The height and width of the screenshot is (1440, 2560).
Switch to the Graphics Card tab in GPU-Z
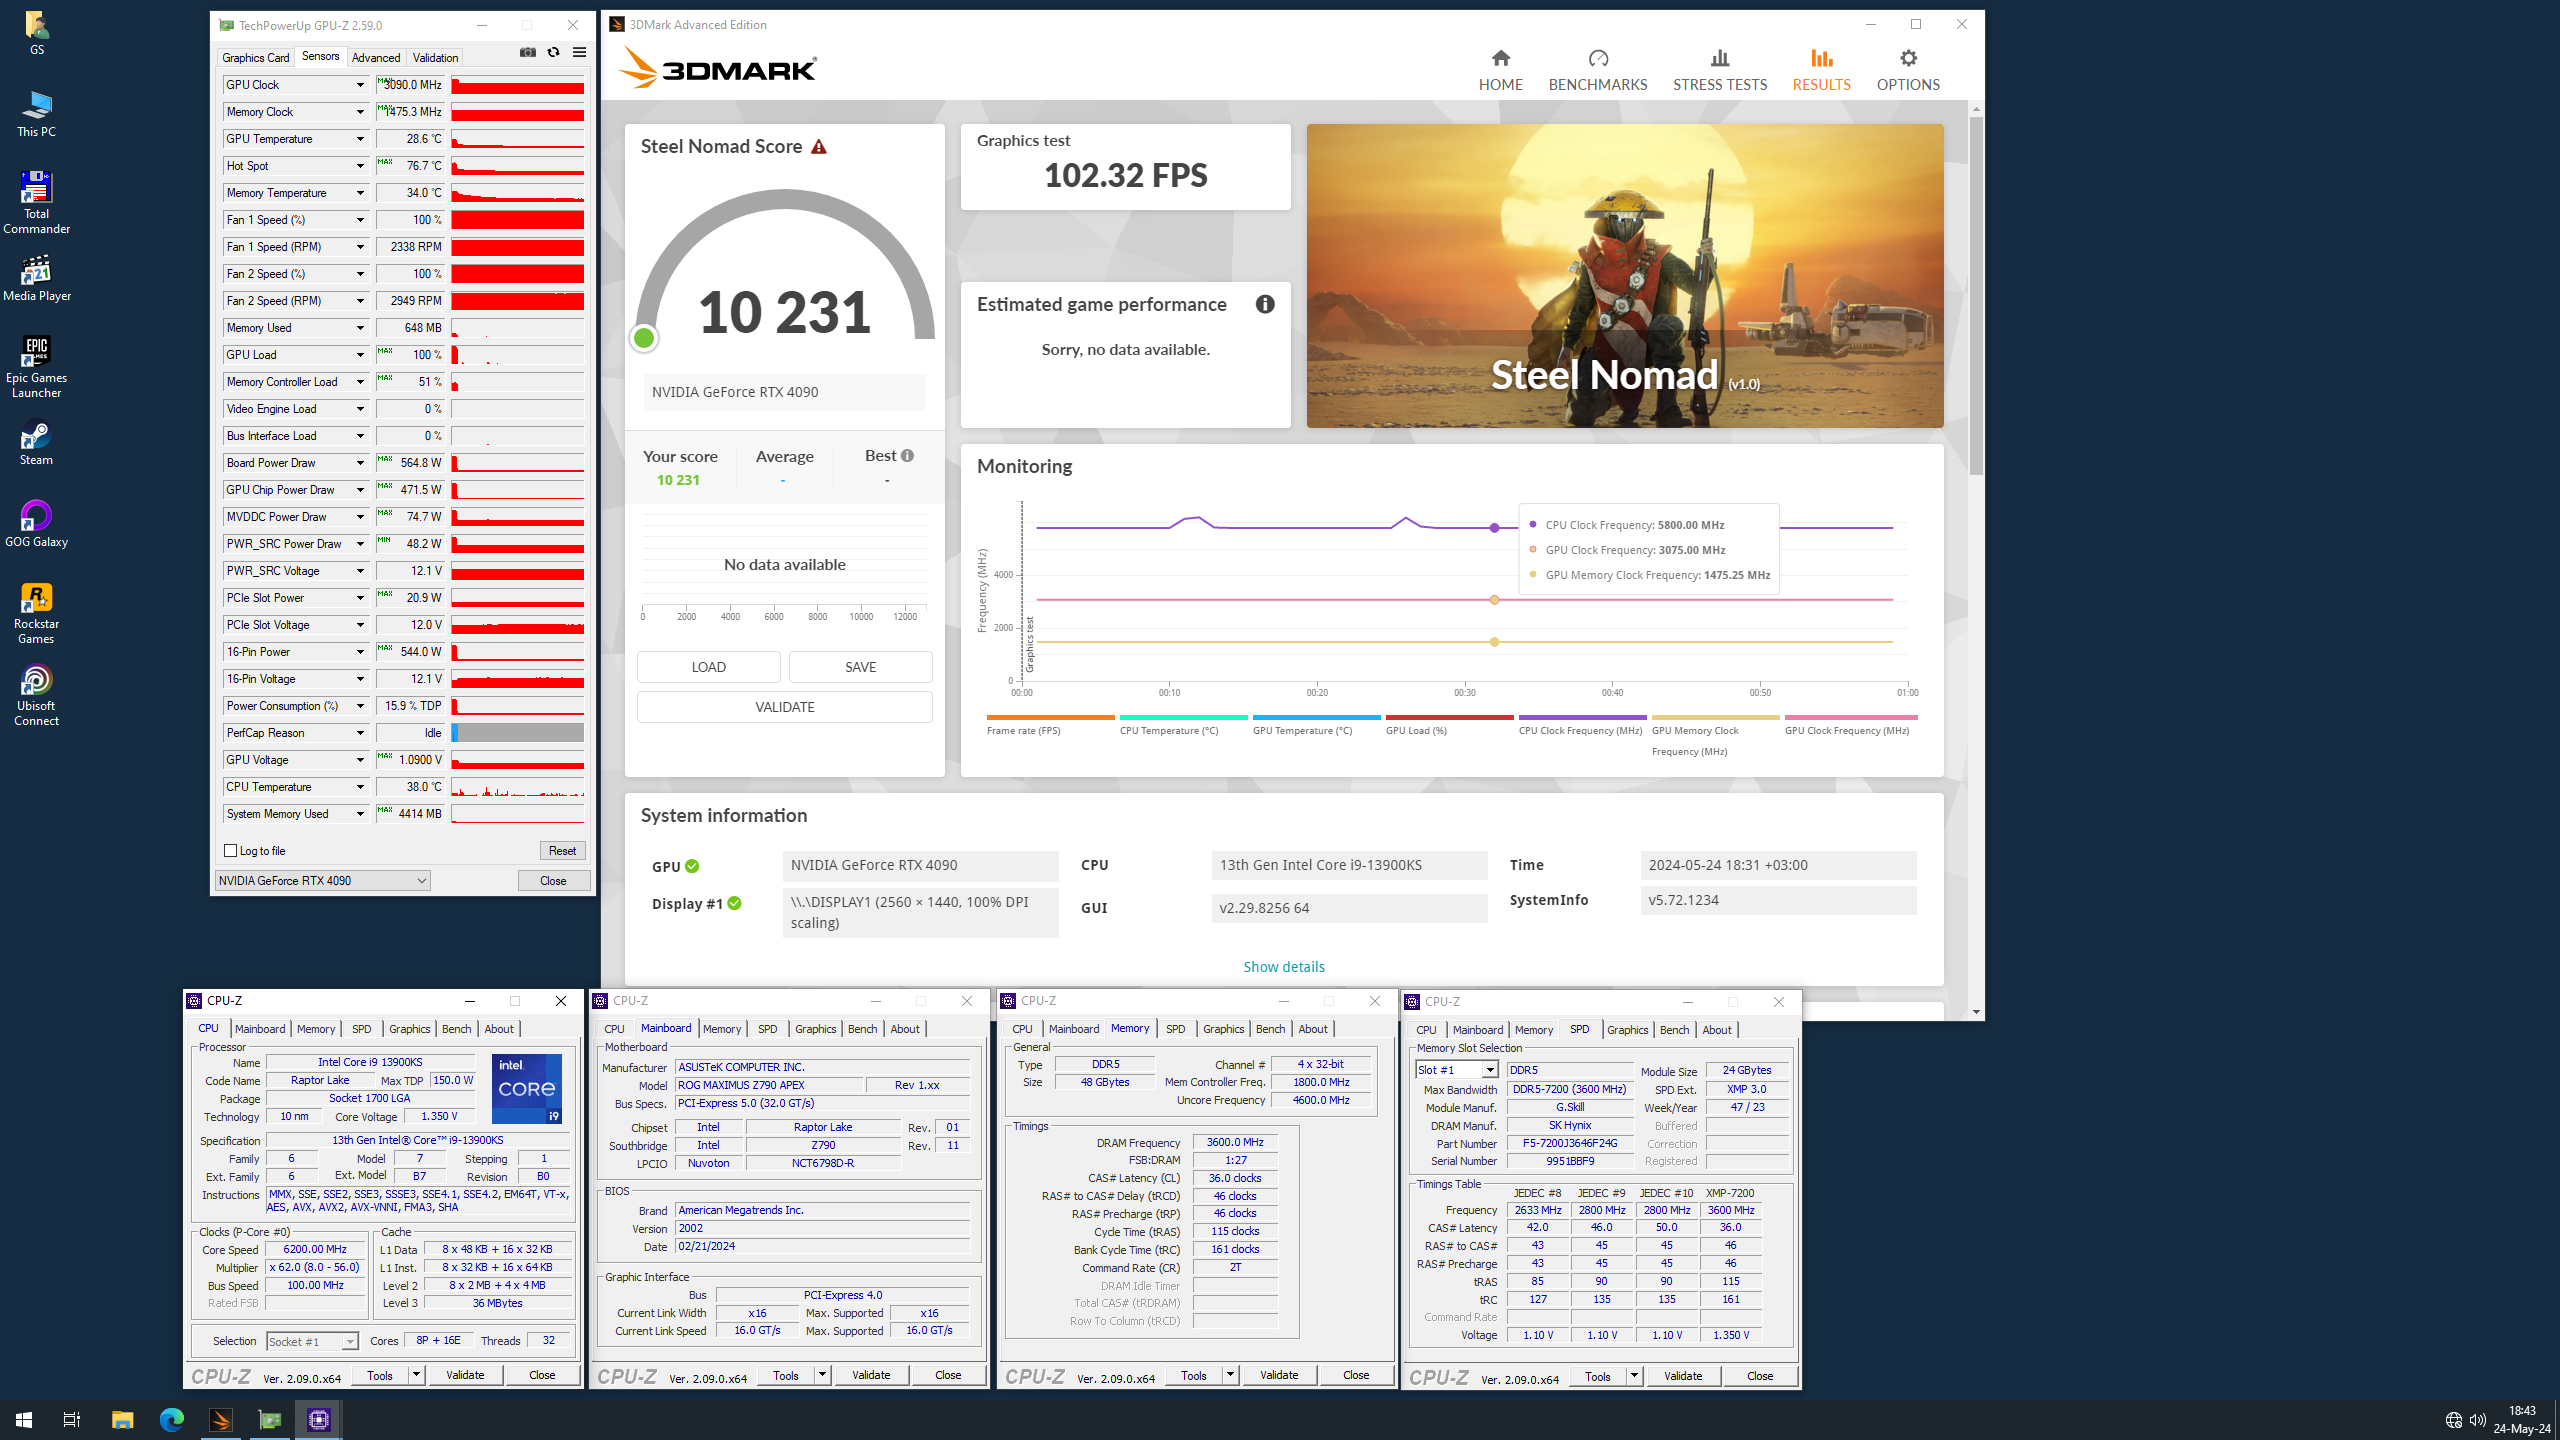[x=256, y=57]
